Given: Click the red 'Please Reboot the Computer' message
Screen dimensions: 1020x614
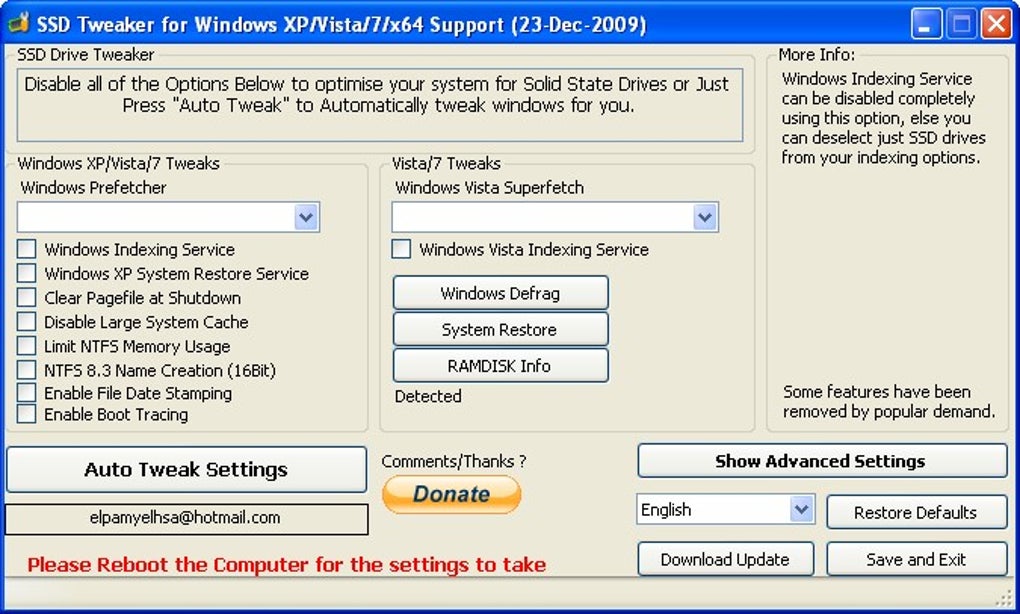Looking at the screenshot, I should (x=286, y=565).
